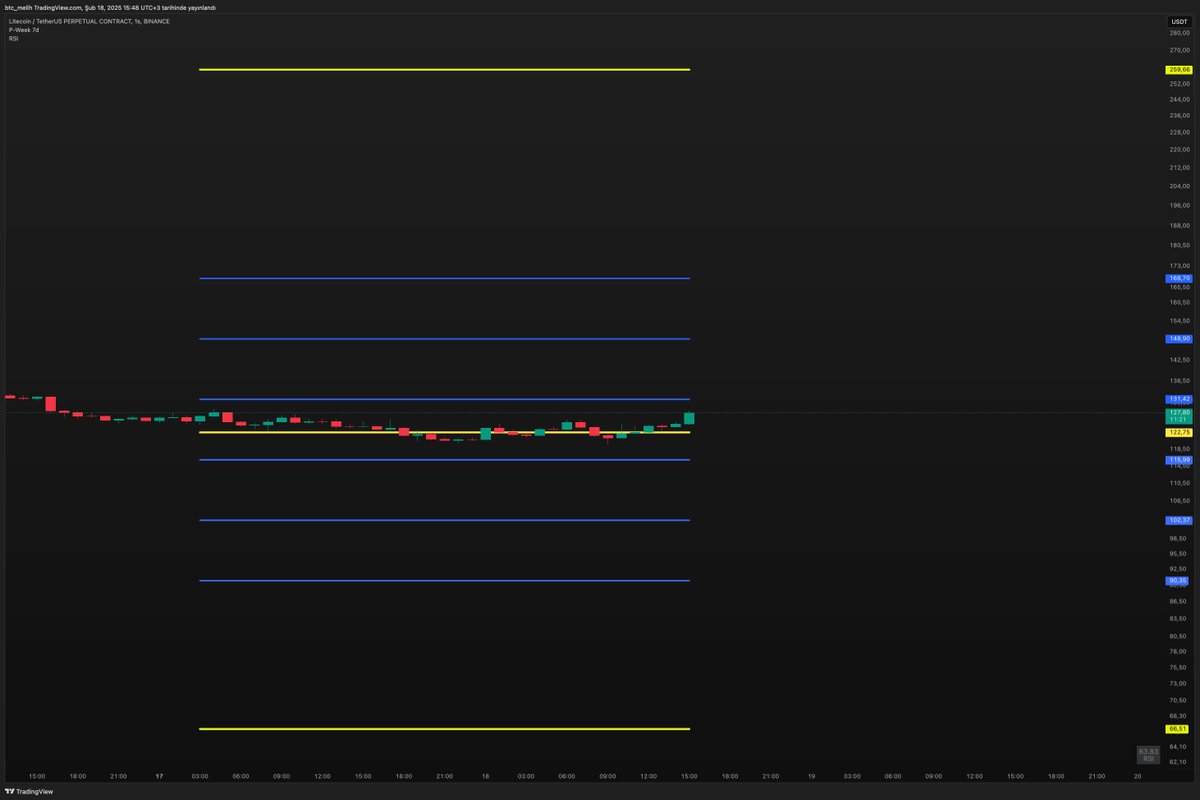Click the RSI indicator label in the legend

tap(12, 38)
